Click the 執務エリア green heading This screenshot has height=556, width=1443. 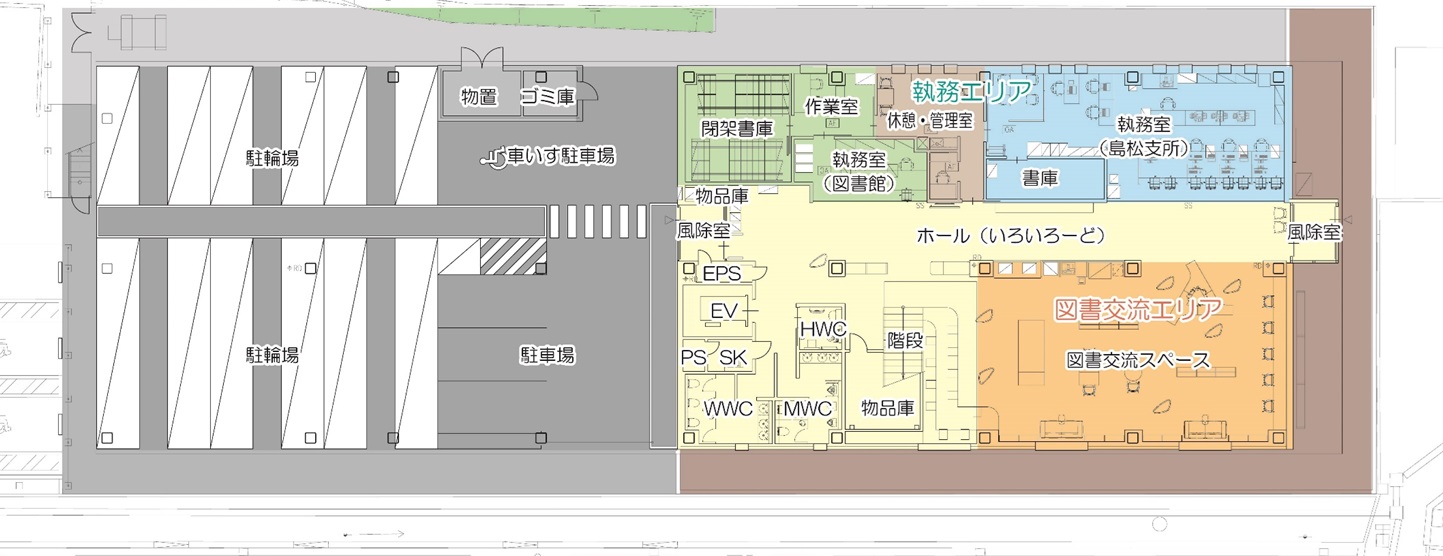click(970, 92)
